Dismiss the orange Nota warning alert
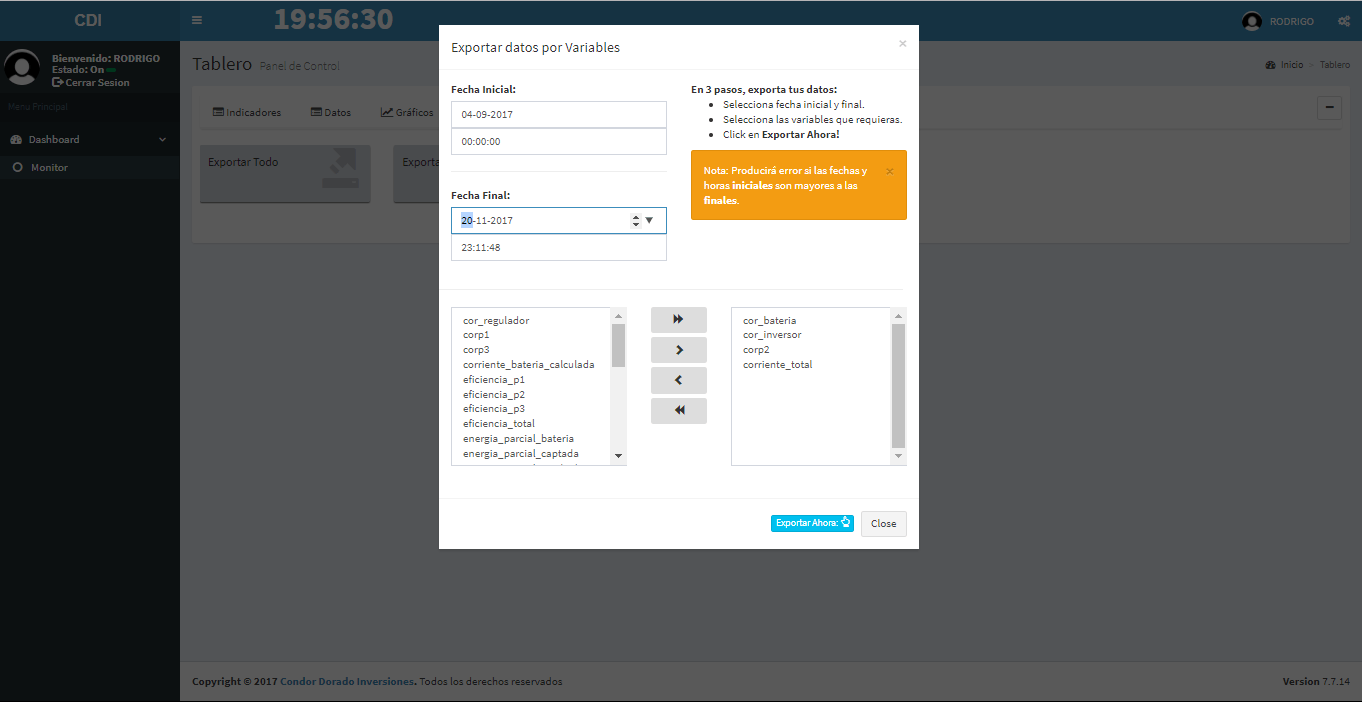Viewport: 1362px width, 702px height. 890,171
